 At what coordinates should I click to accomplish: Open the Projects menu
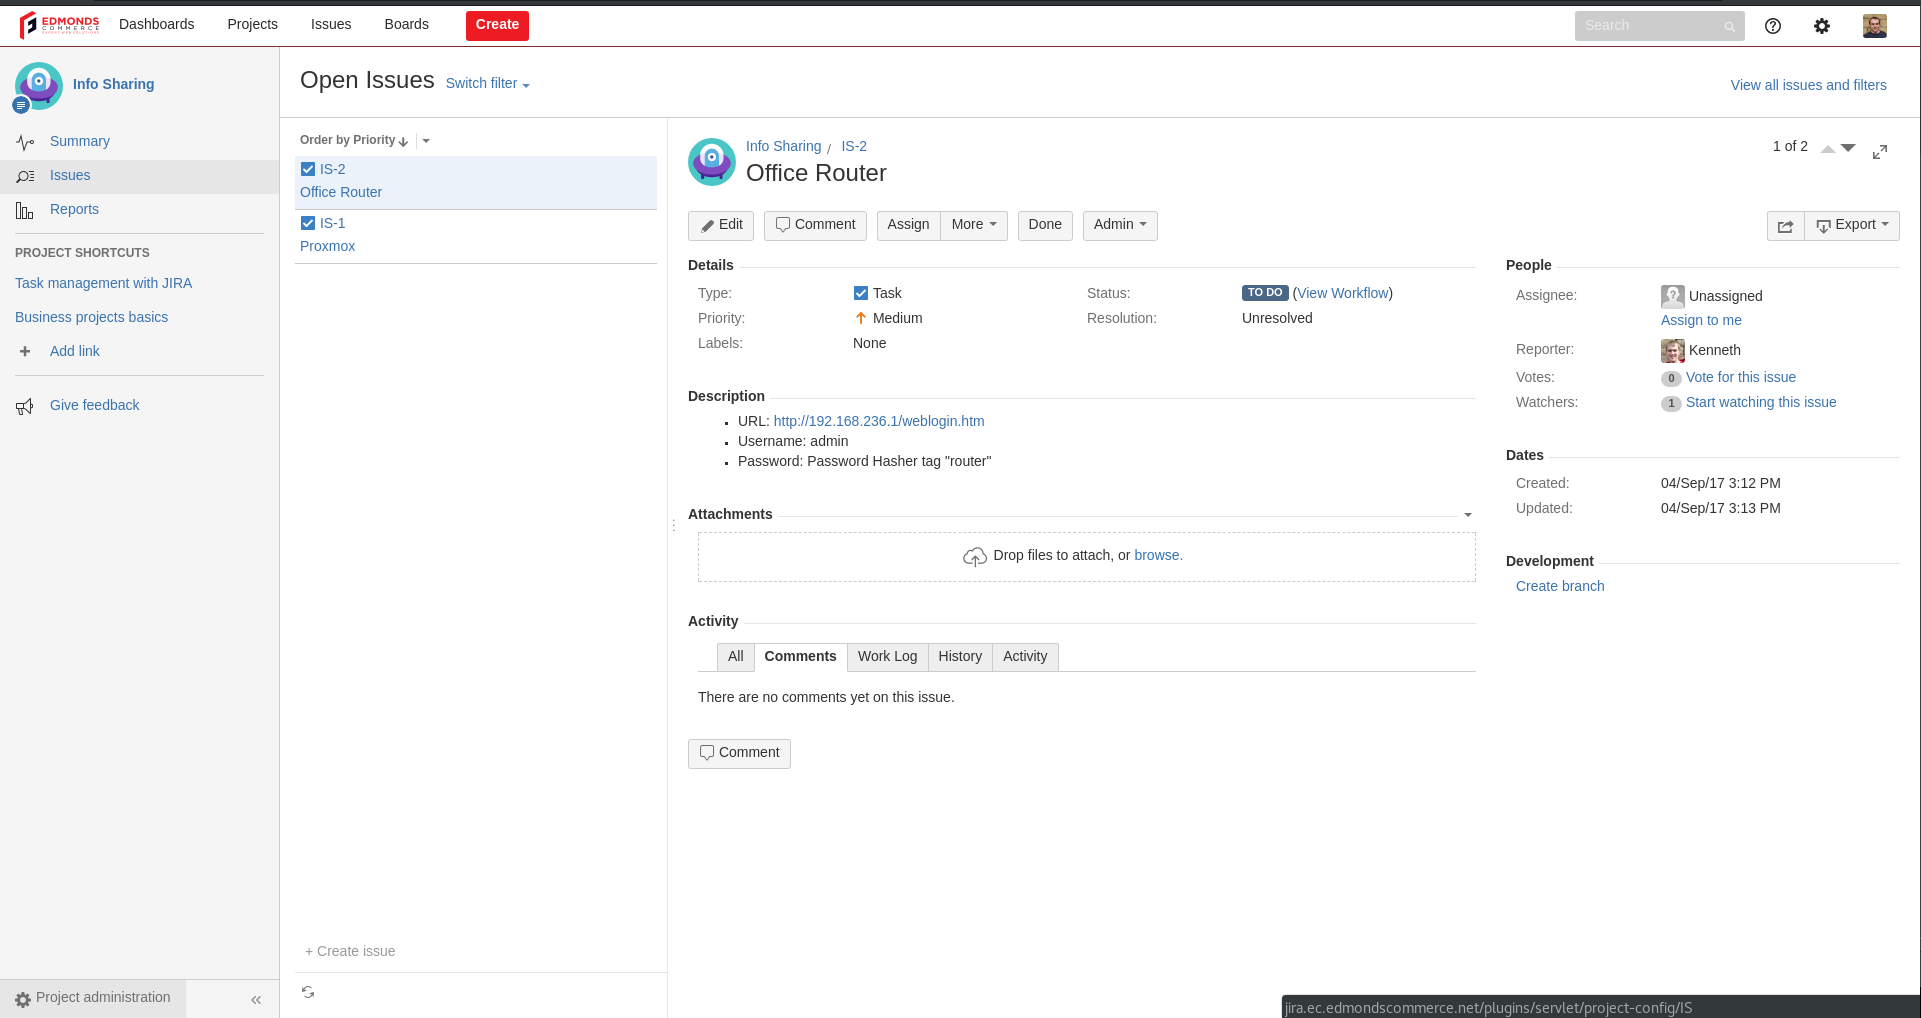point(252,24)
